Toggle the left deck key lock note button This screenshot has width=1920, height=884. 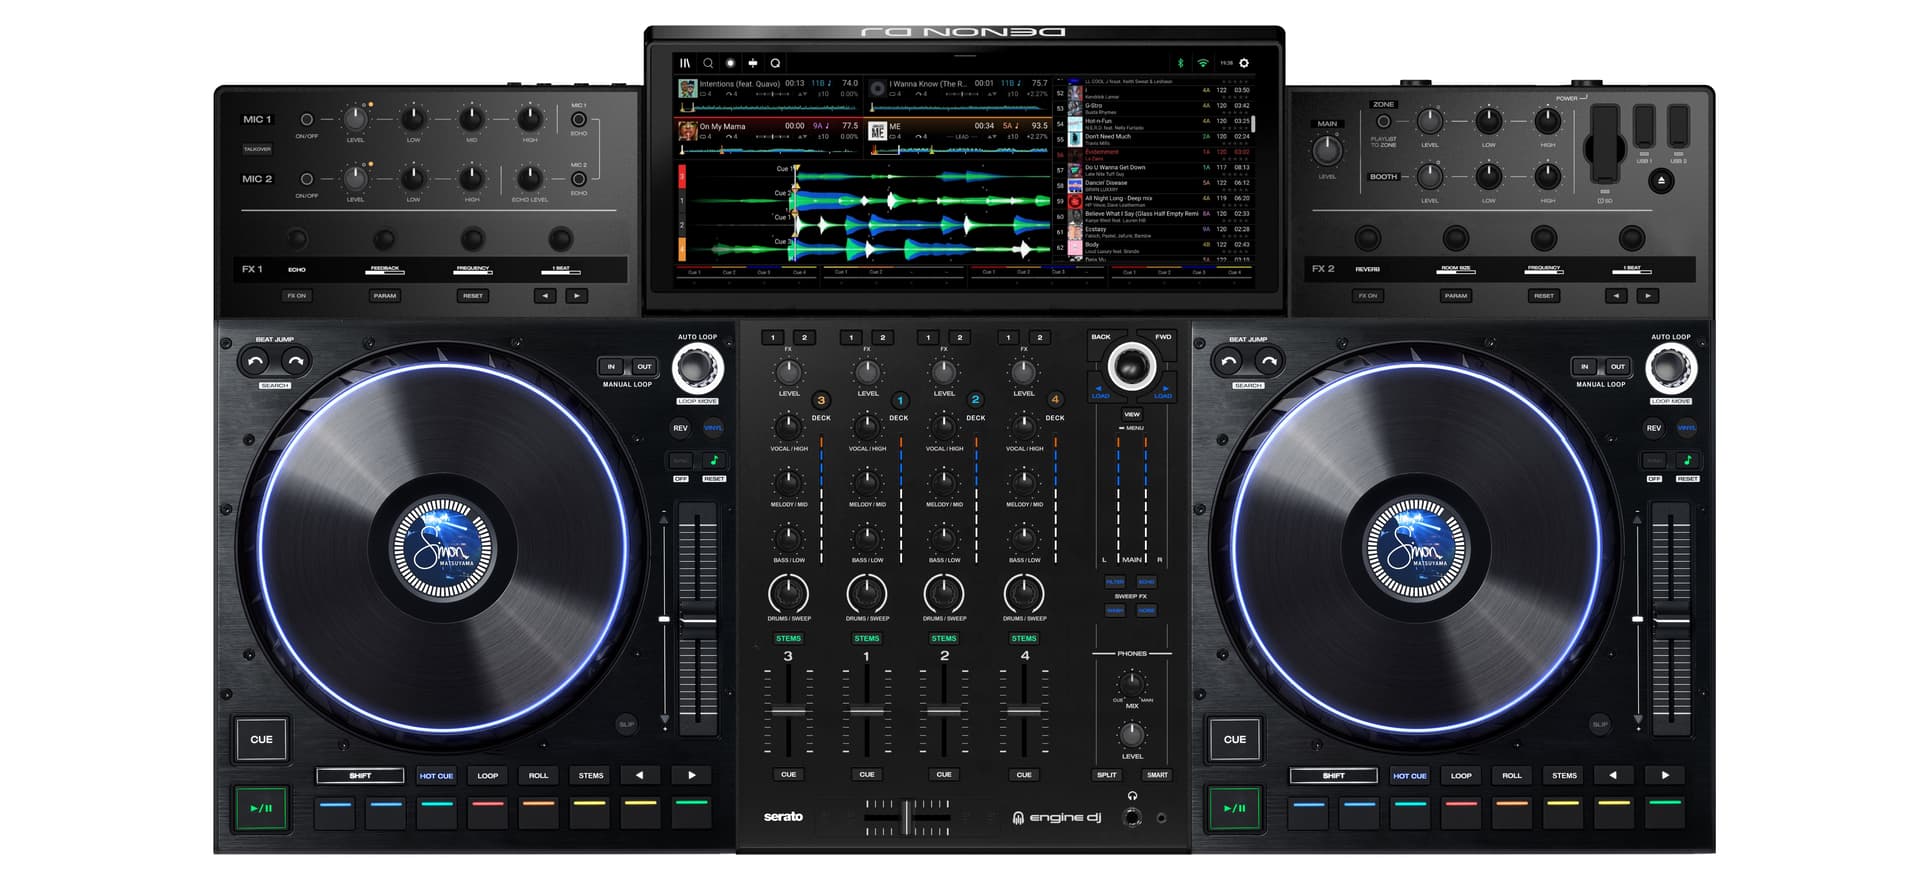[713, 461]
